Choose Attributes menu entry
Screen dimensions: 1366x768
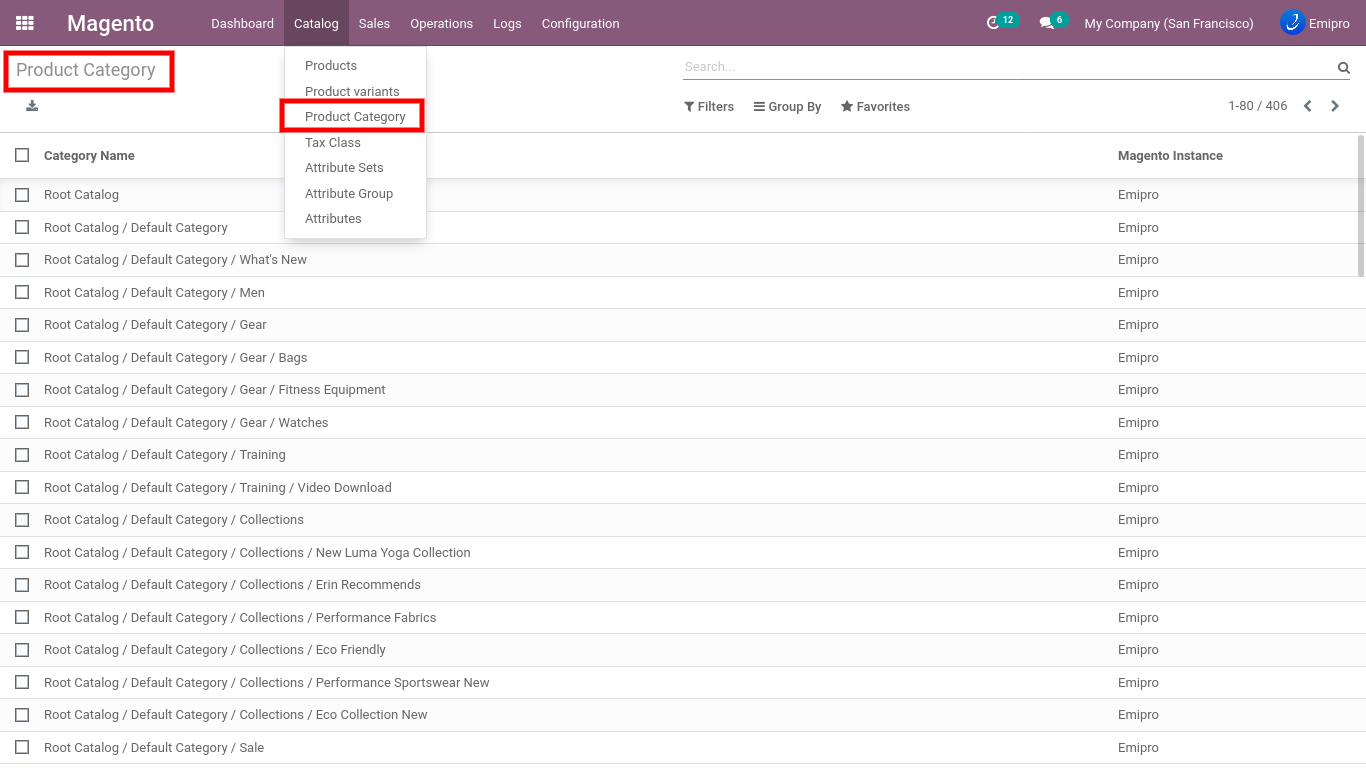click(333, 218)
